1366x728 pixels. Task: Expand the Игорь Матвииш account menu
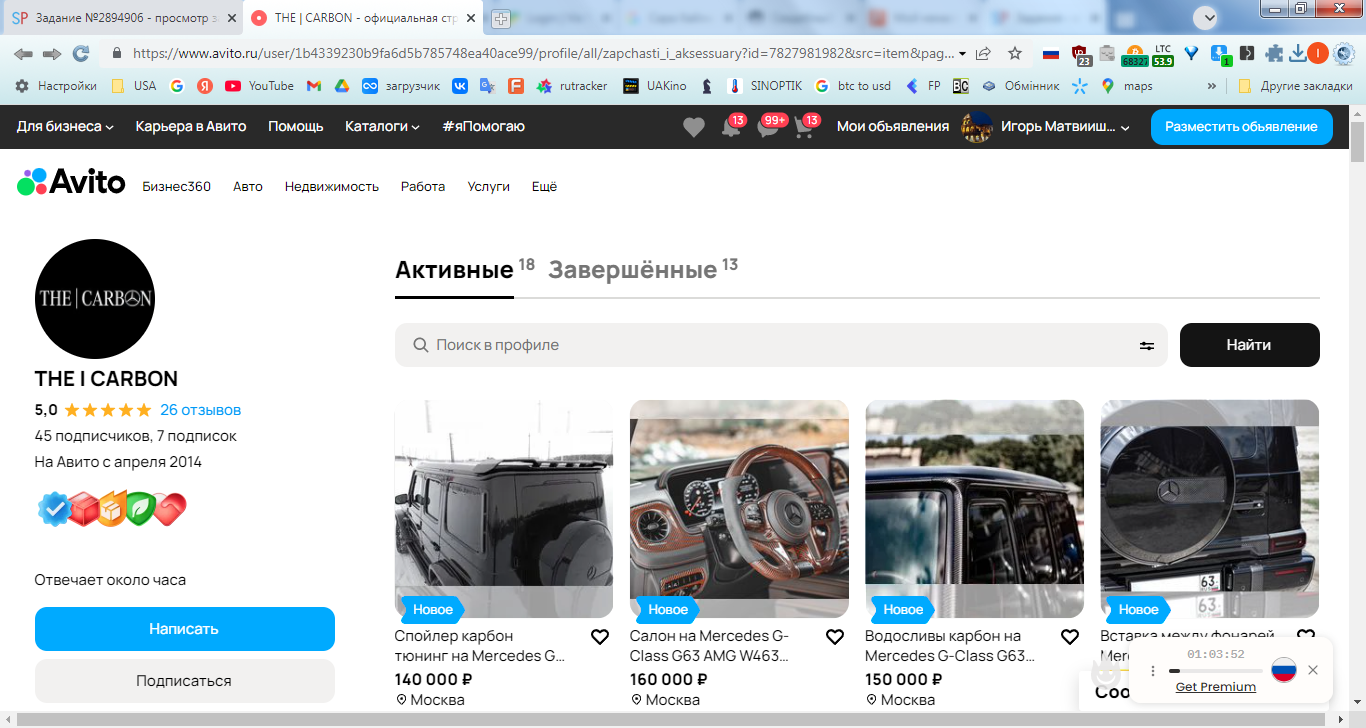pos(1046,127)
